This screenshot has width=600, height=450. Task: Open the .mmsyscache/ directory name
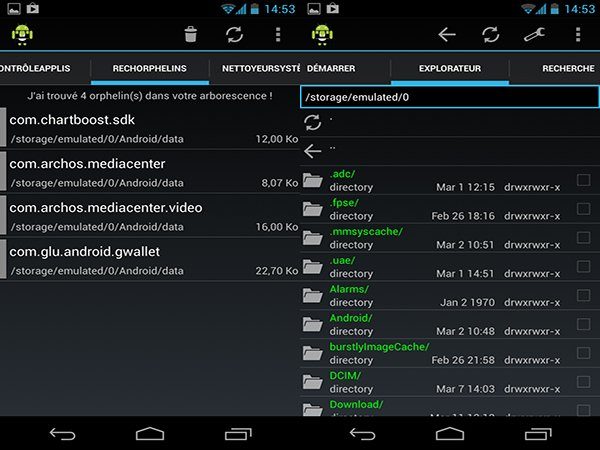(x=366, y=232)
